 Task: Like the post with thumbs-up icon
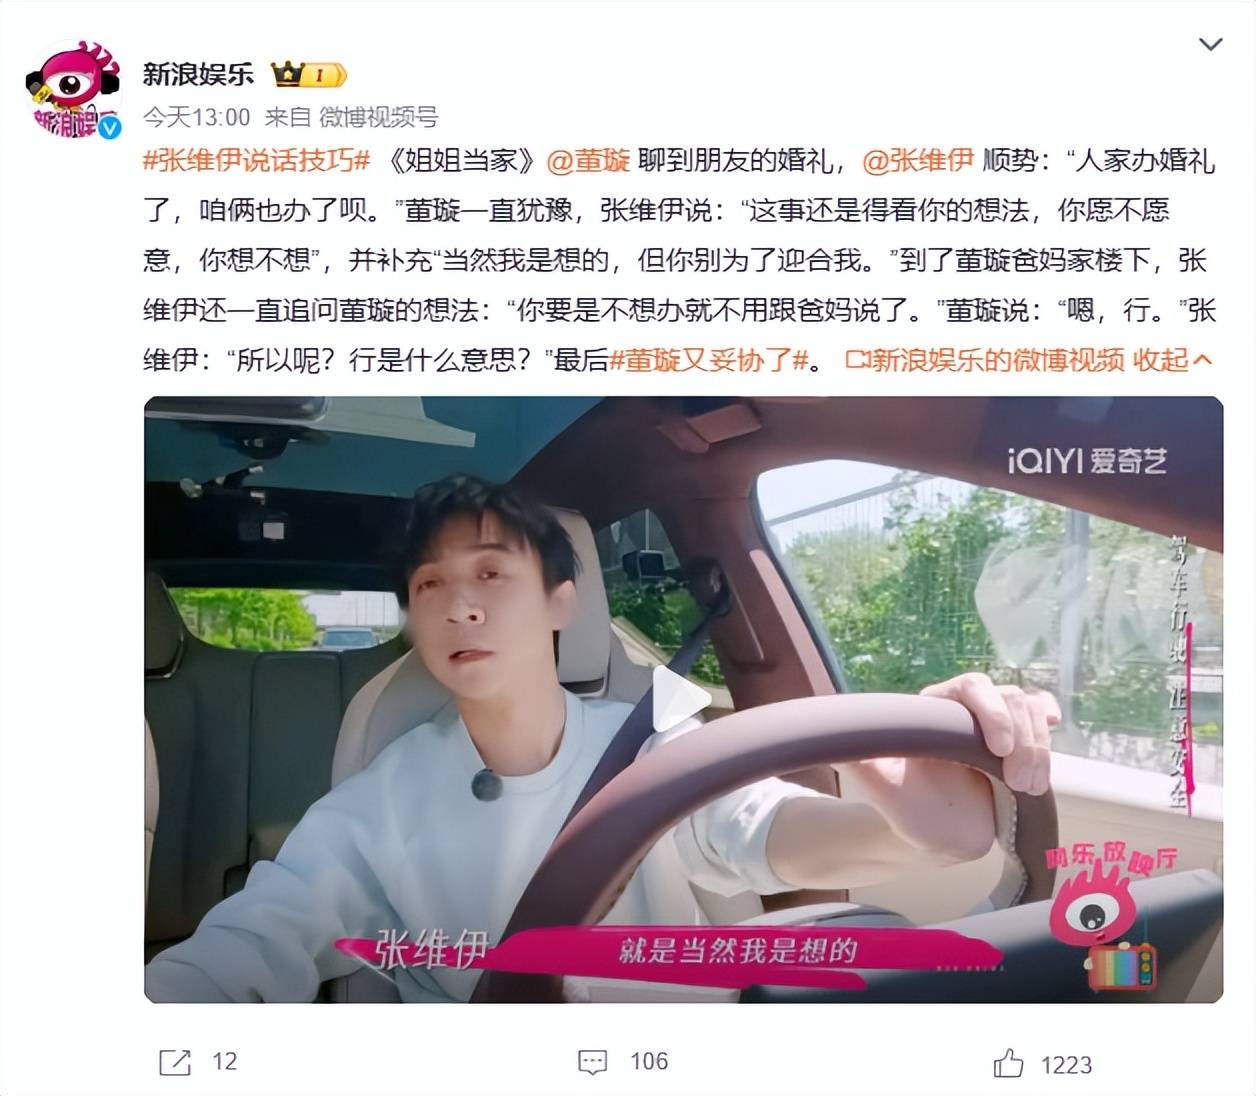(1008, 1063)
